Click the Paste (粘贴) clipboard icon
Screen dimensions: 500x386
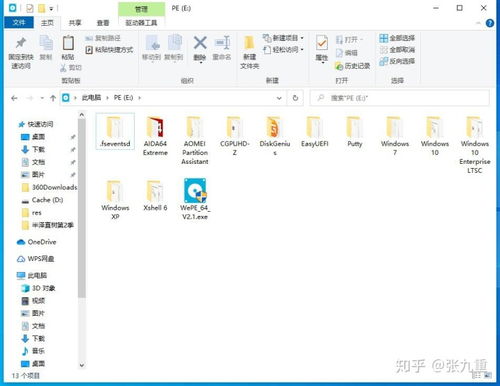(x=68, y=48)
